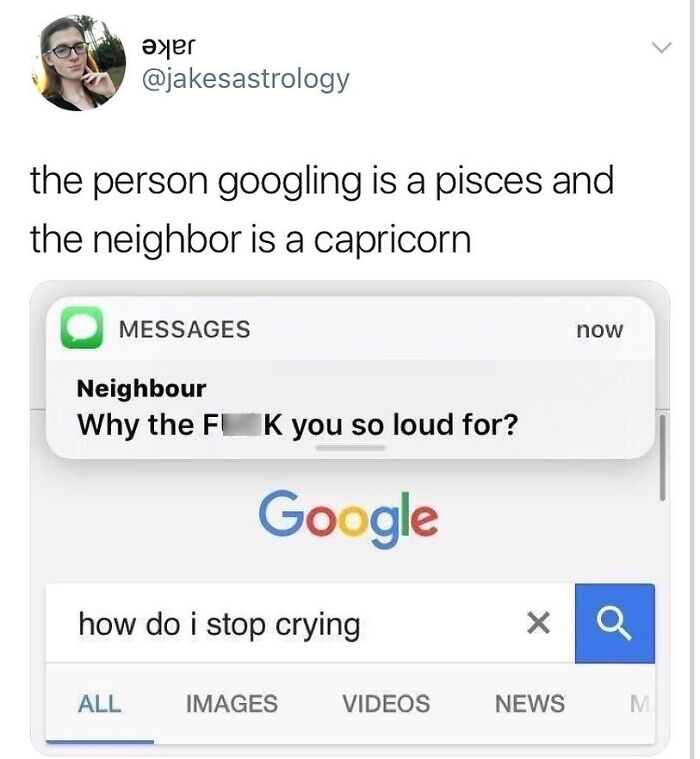This screenshot has width=700, height=759.
Task: Tap the green Messages app icon
Action: (x=82, y=328)
